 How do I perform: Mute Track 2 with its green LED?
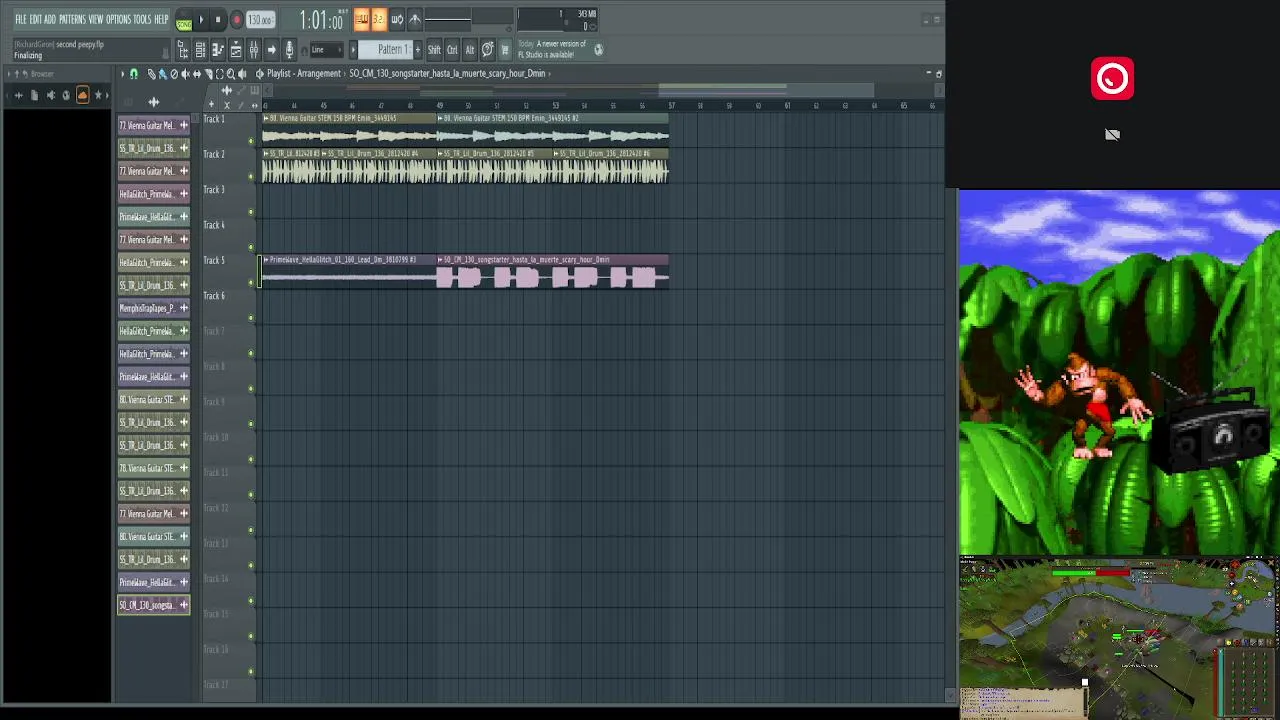point(251,176)
